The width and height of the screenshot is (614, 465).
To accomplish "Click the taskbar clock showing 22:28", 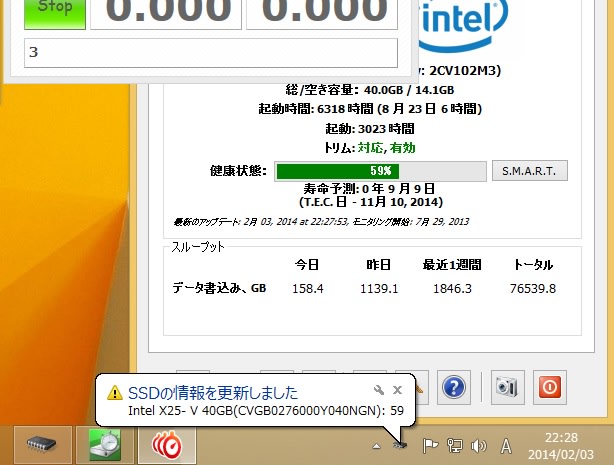I will coord(561,446).
